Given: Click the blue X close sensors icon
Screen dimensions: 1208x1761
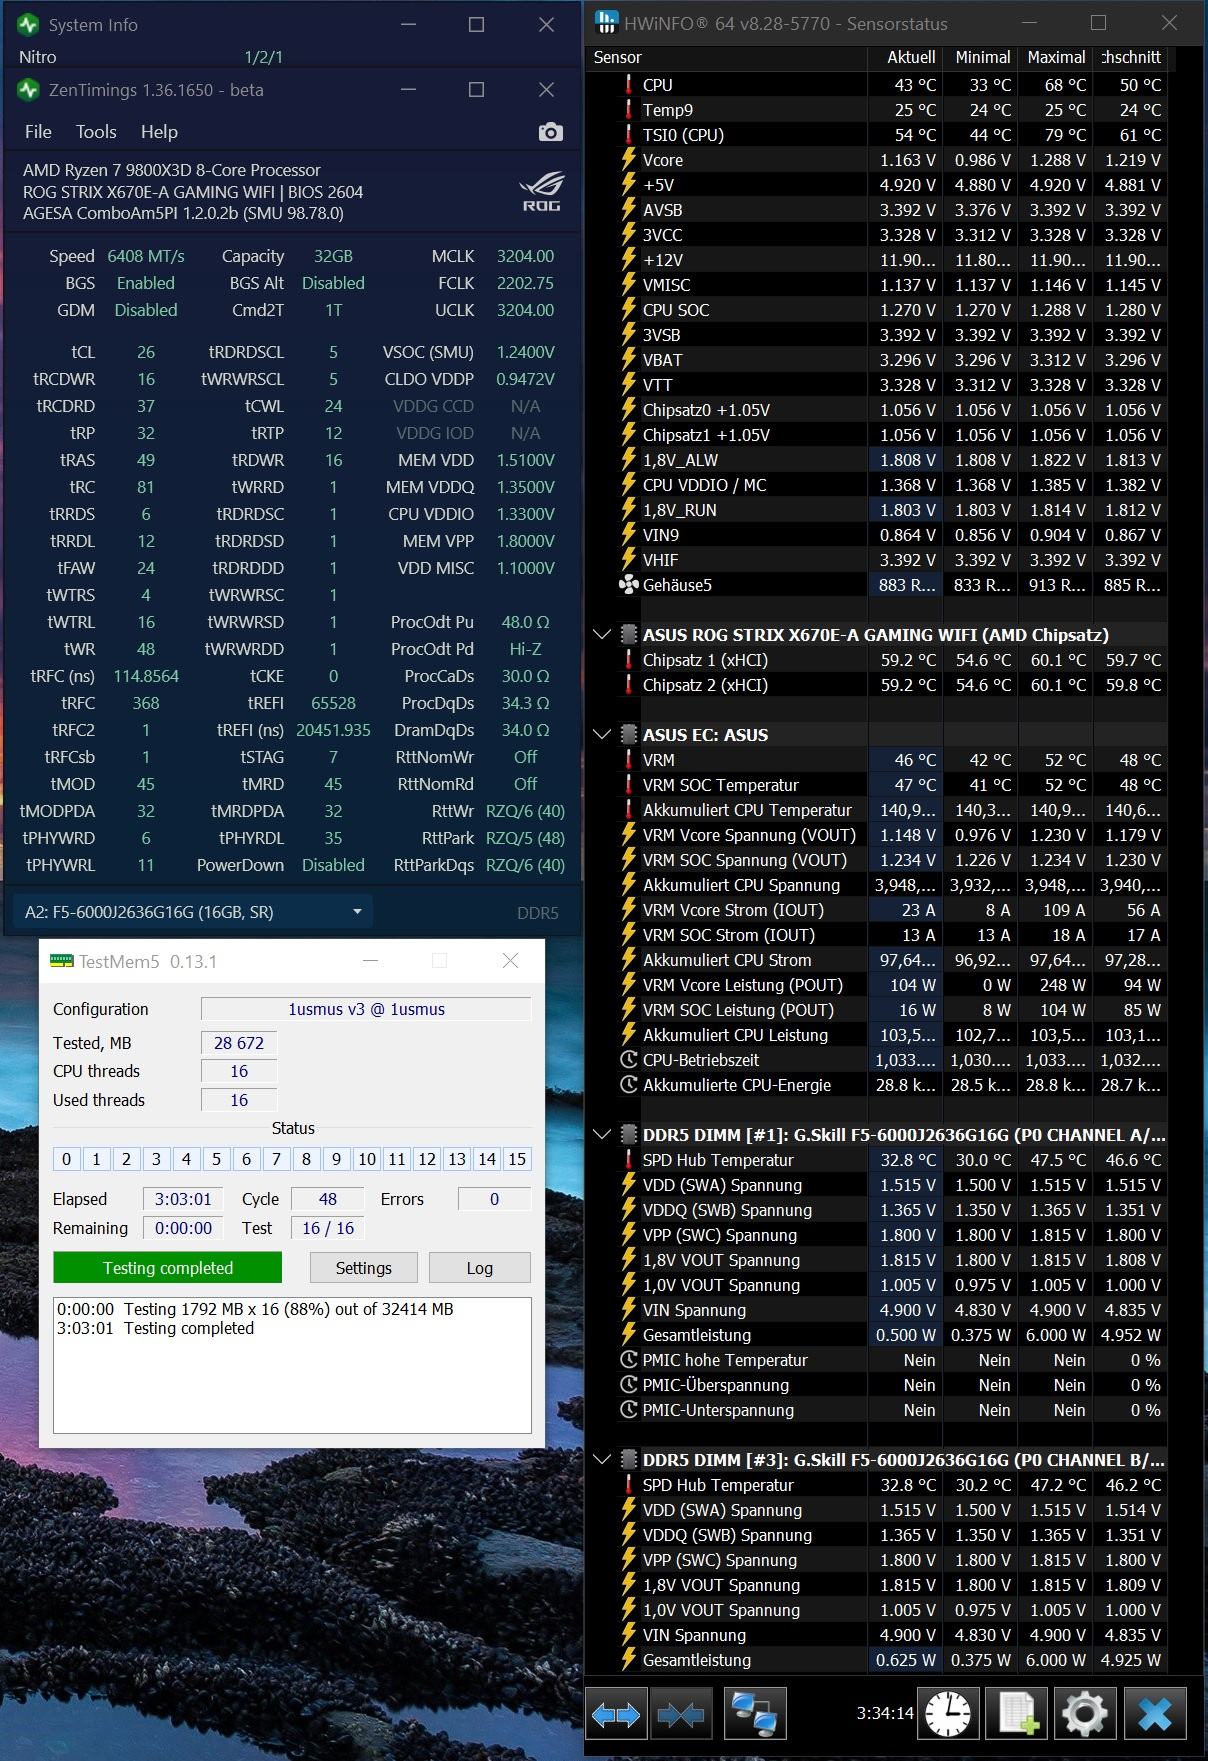Looking at the screenshot, I should click(x=1155, y=1714).
